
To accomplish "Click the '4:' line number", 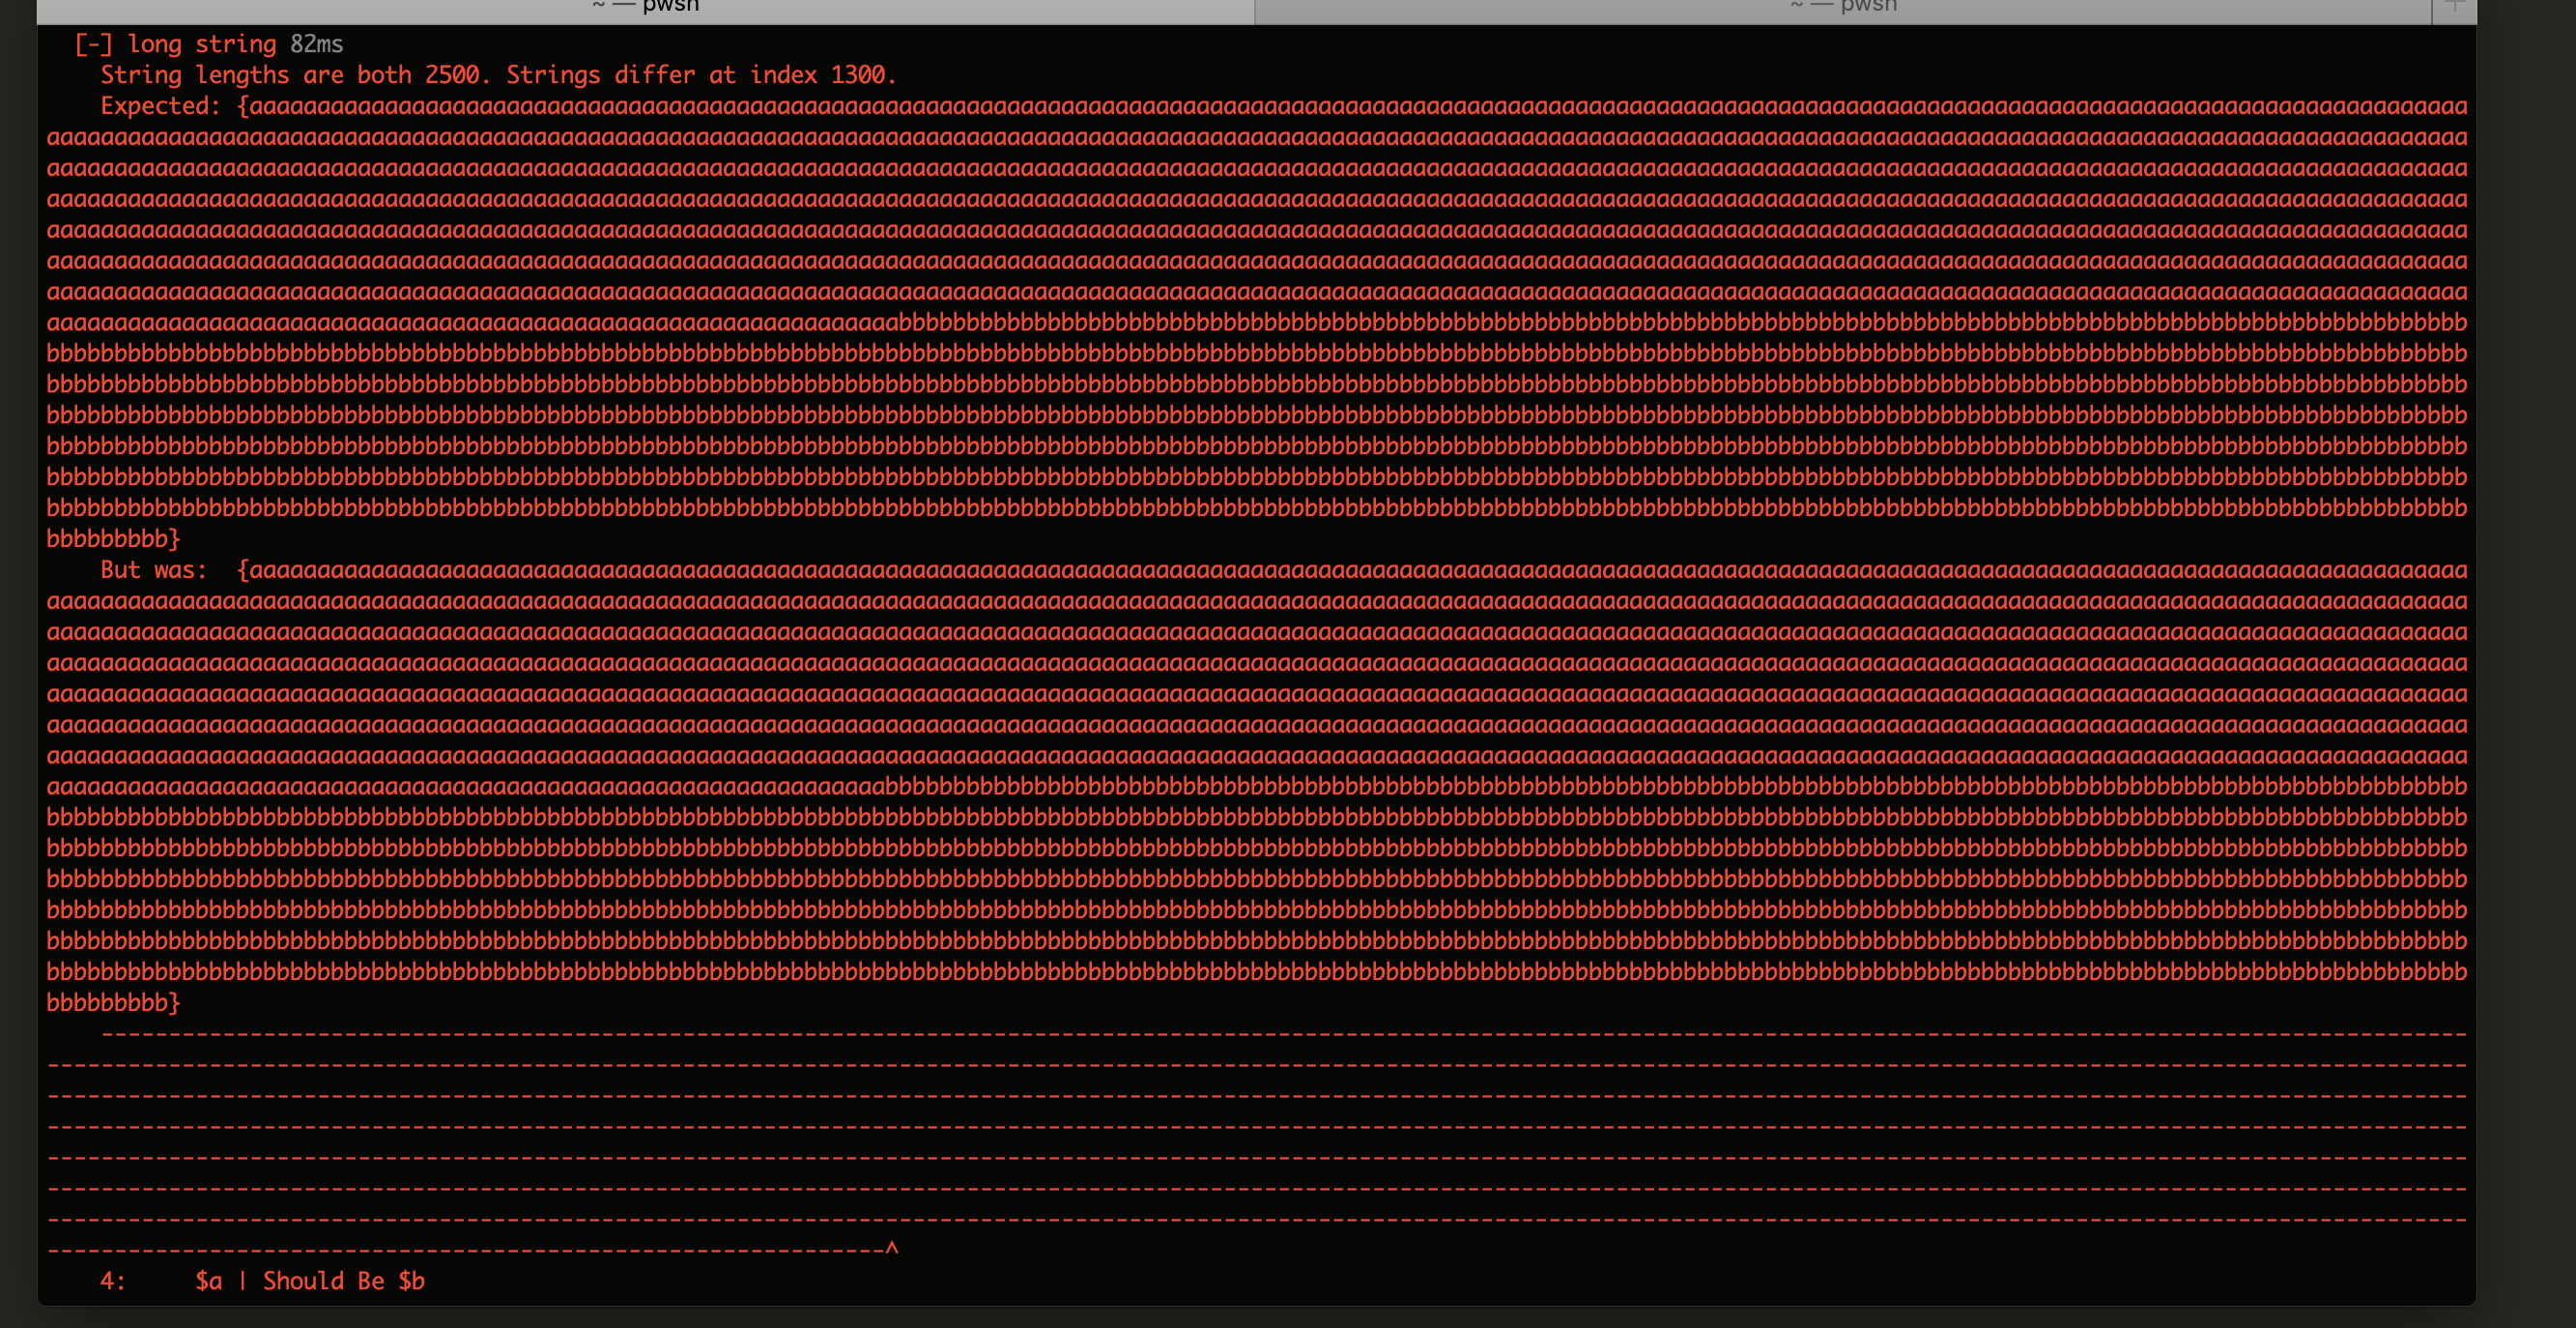I will [113, 1281].
